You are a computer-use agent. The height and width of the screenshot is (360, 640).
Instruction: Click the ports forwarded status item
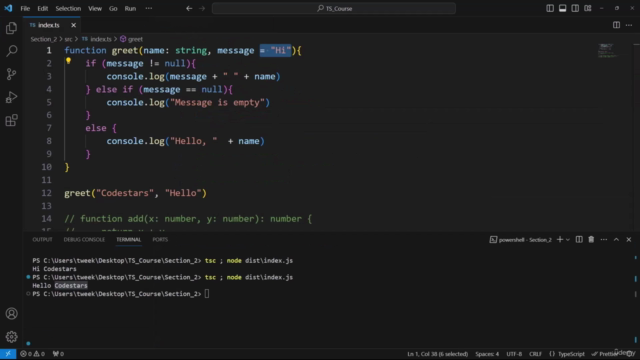[x=58, y=354]
